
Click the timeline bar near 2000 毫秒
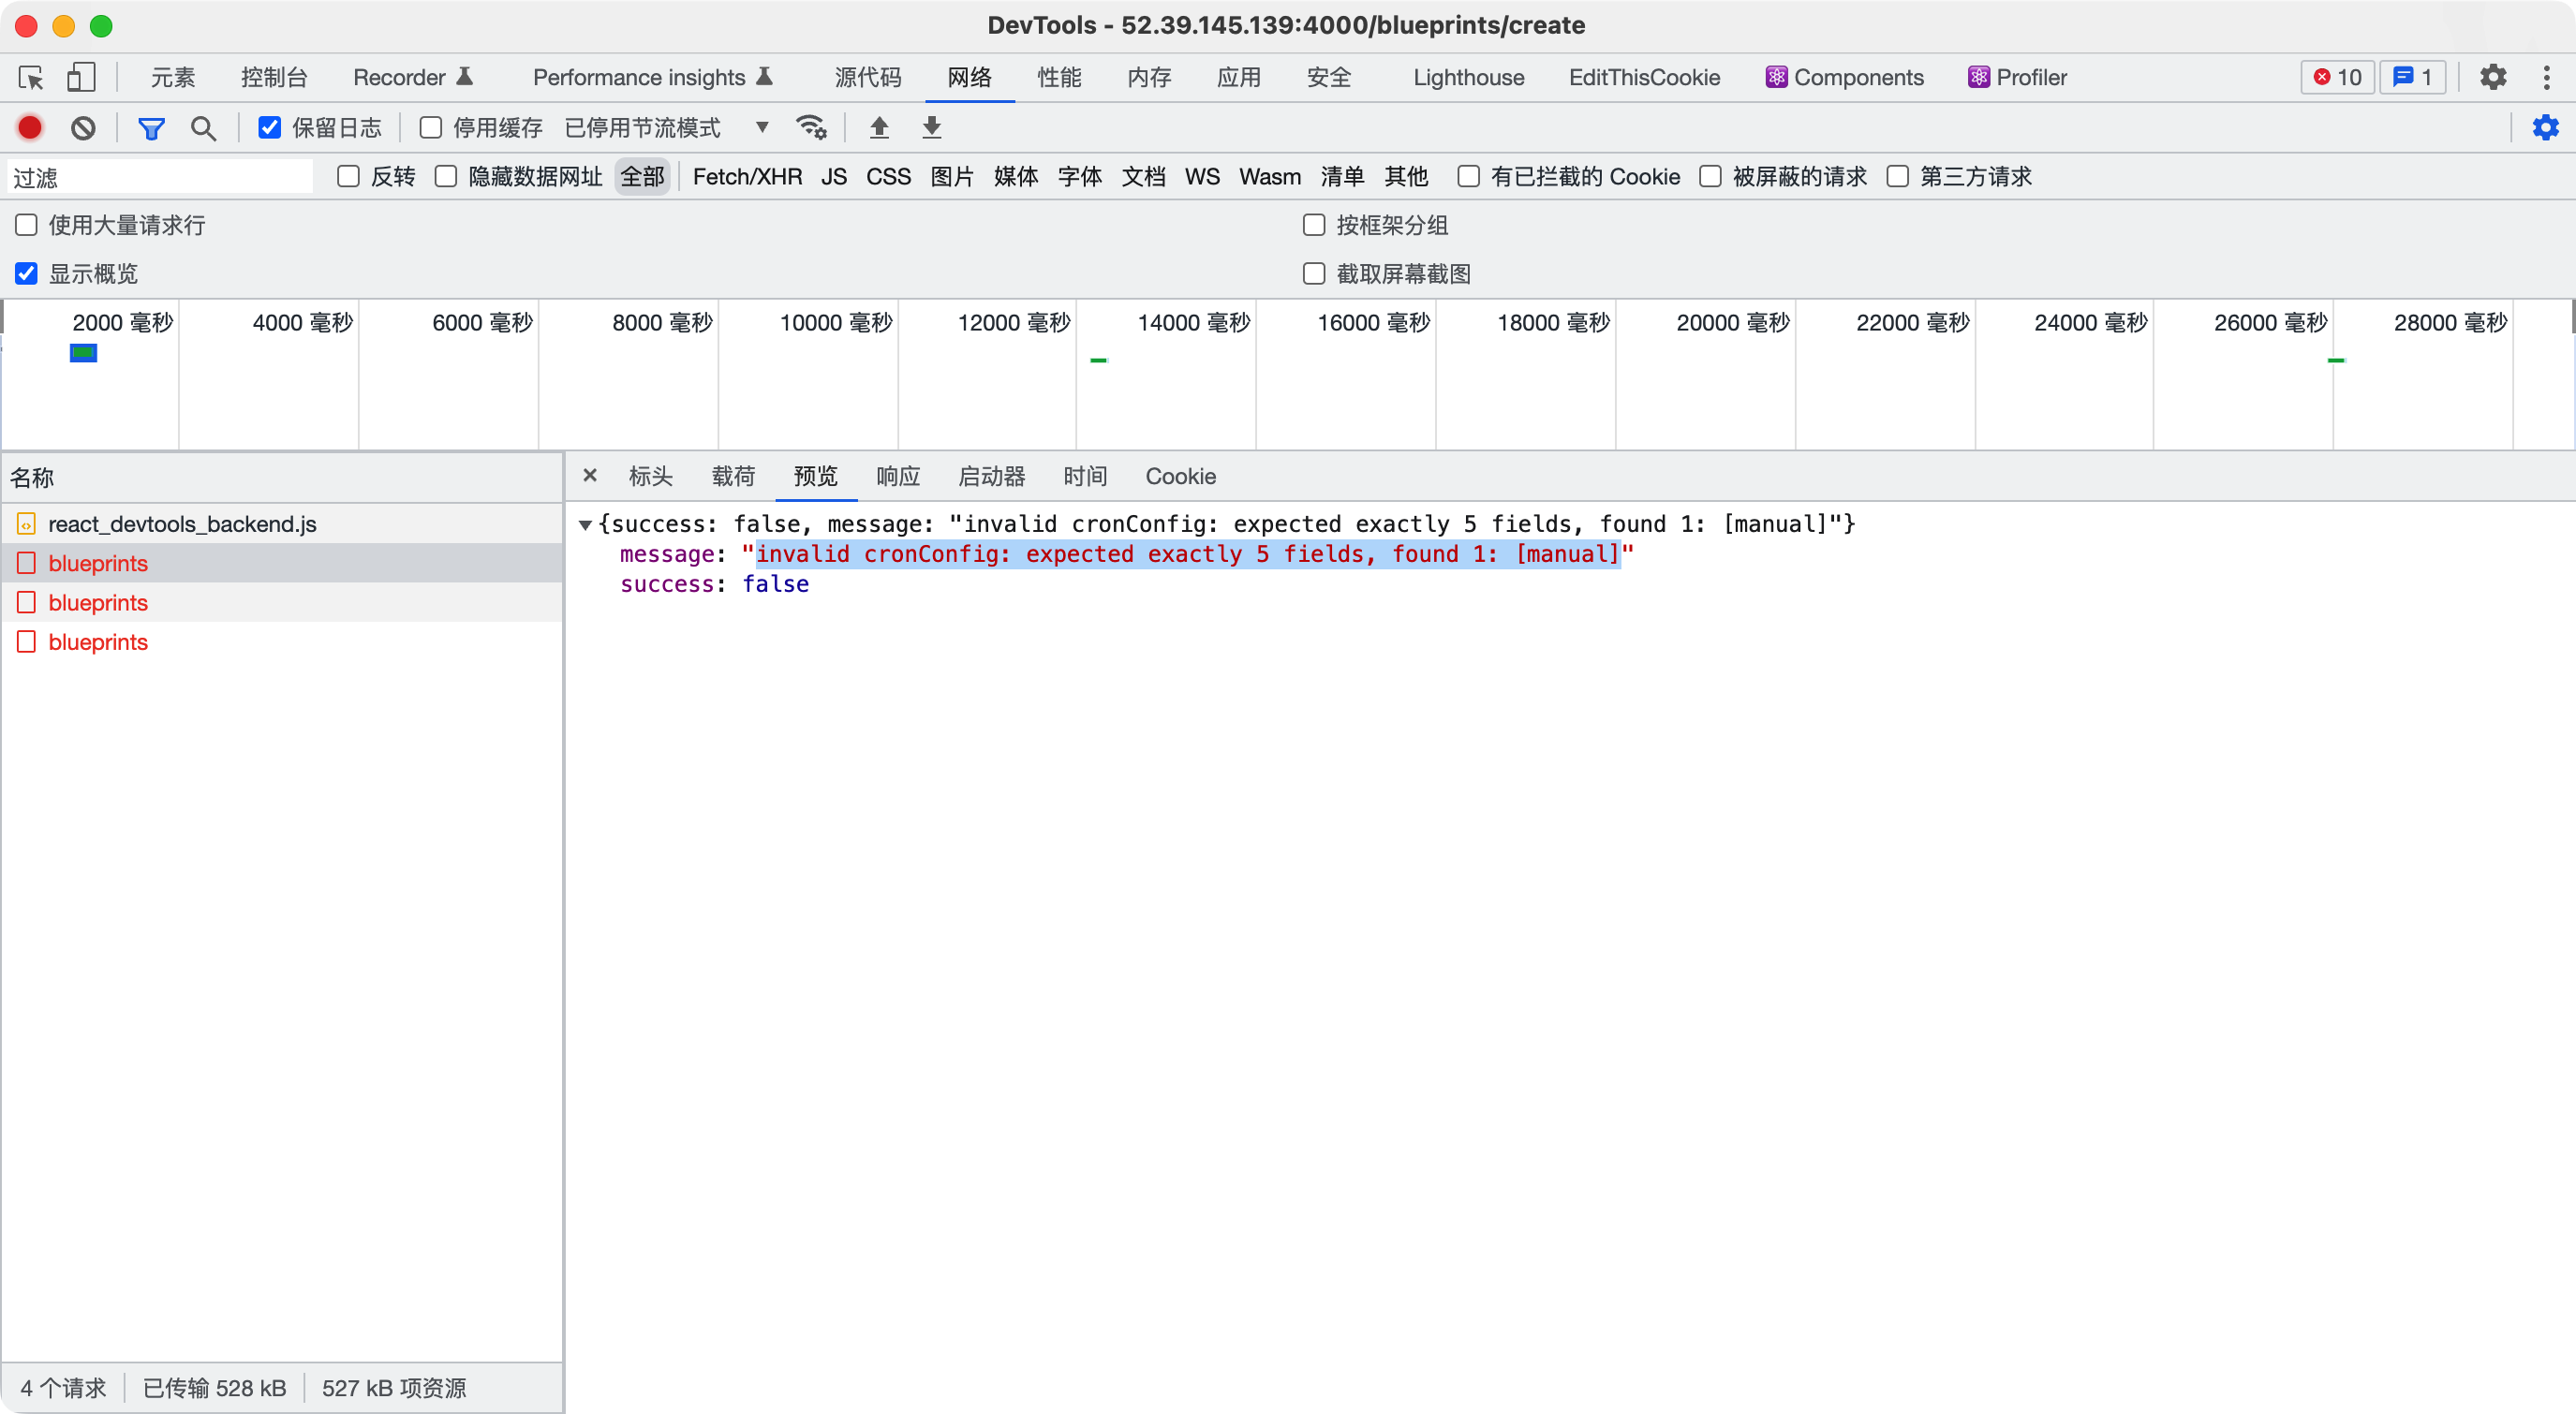click(83, 352)
